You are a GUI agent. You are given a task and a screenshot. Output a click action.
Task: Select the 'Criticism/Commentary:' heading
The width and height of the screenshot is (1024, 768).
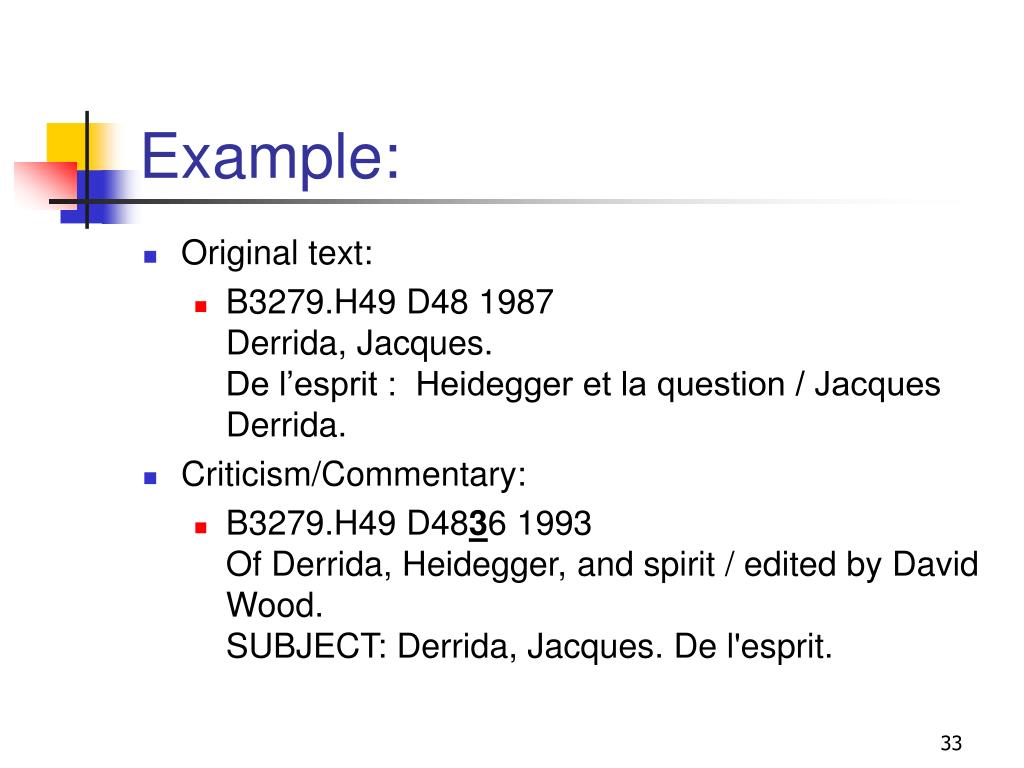353,474
